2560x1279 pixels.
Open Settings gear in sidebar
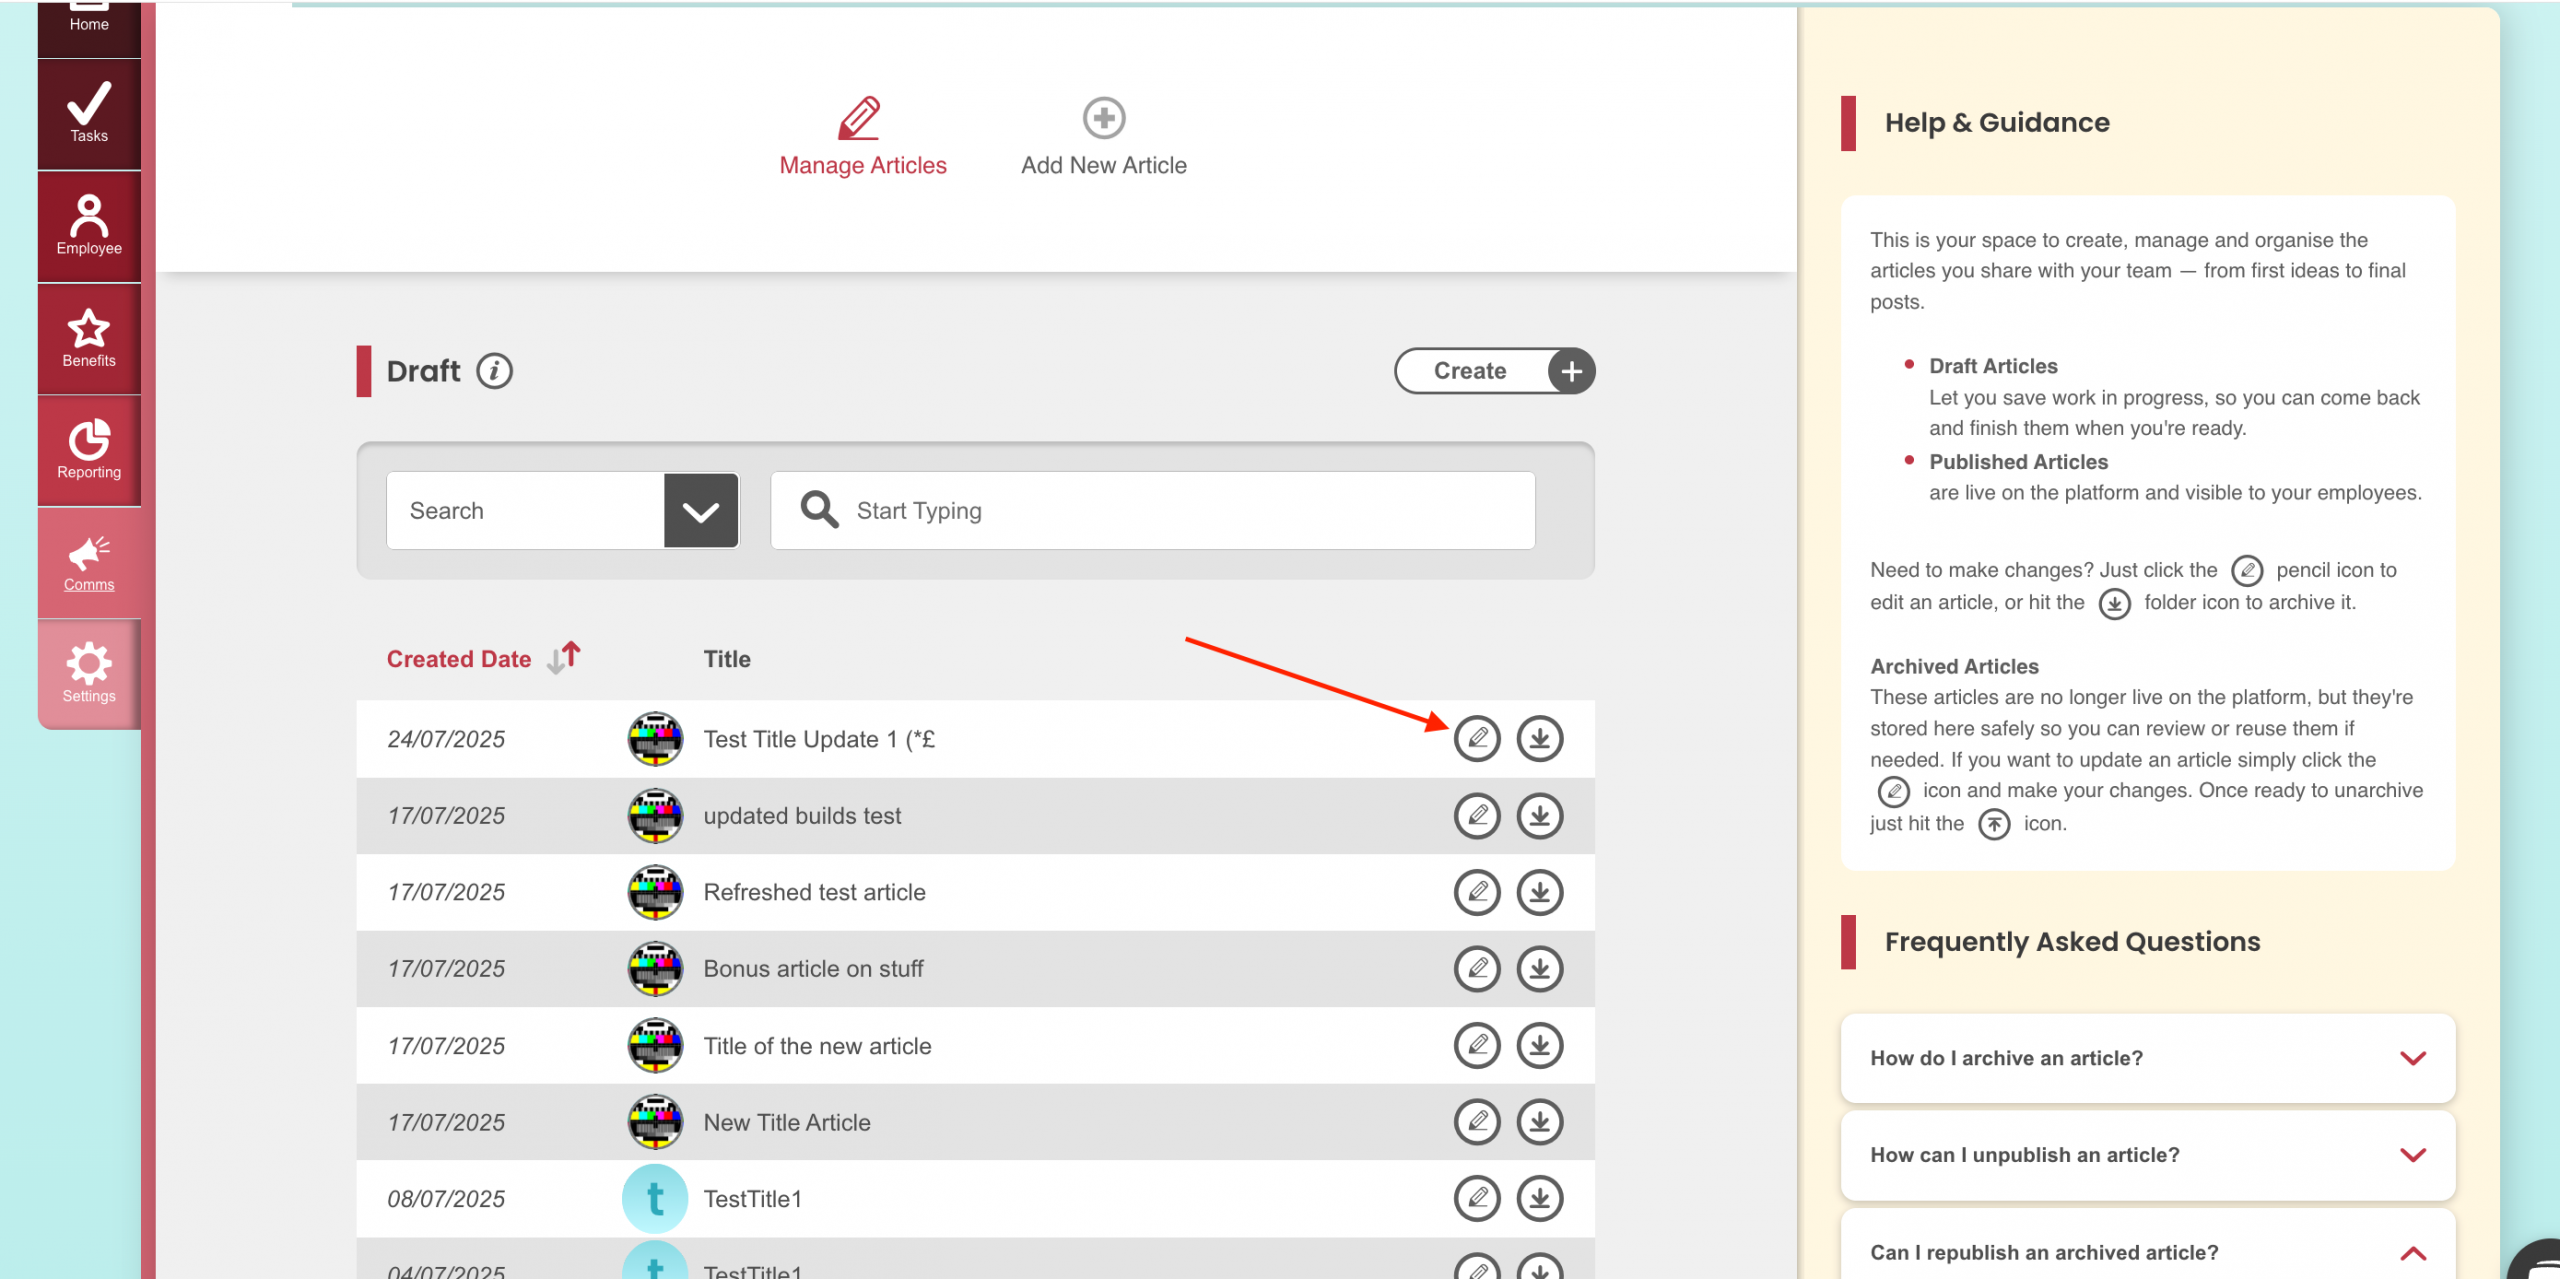coord(89,673)
